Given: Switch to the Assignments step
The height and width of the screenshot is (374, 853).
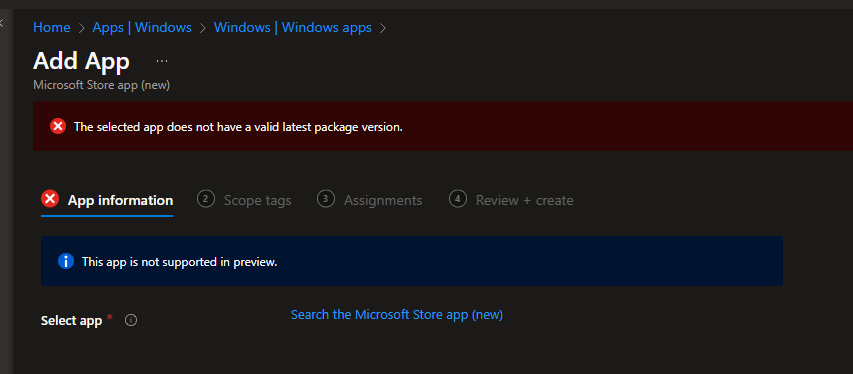Looking at the screenshot, I should click(369, 200).
